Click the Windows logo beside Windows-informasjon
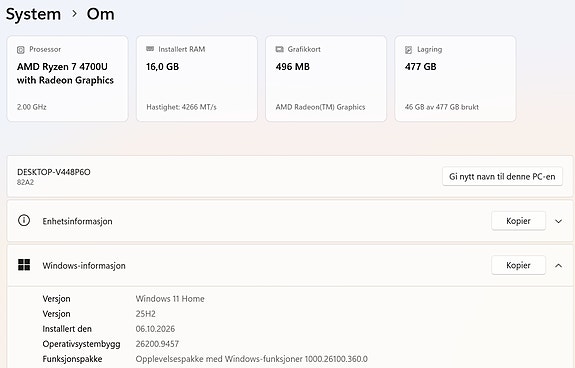The width and height of the screenshot is (575, 368). (24, 265)
